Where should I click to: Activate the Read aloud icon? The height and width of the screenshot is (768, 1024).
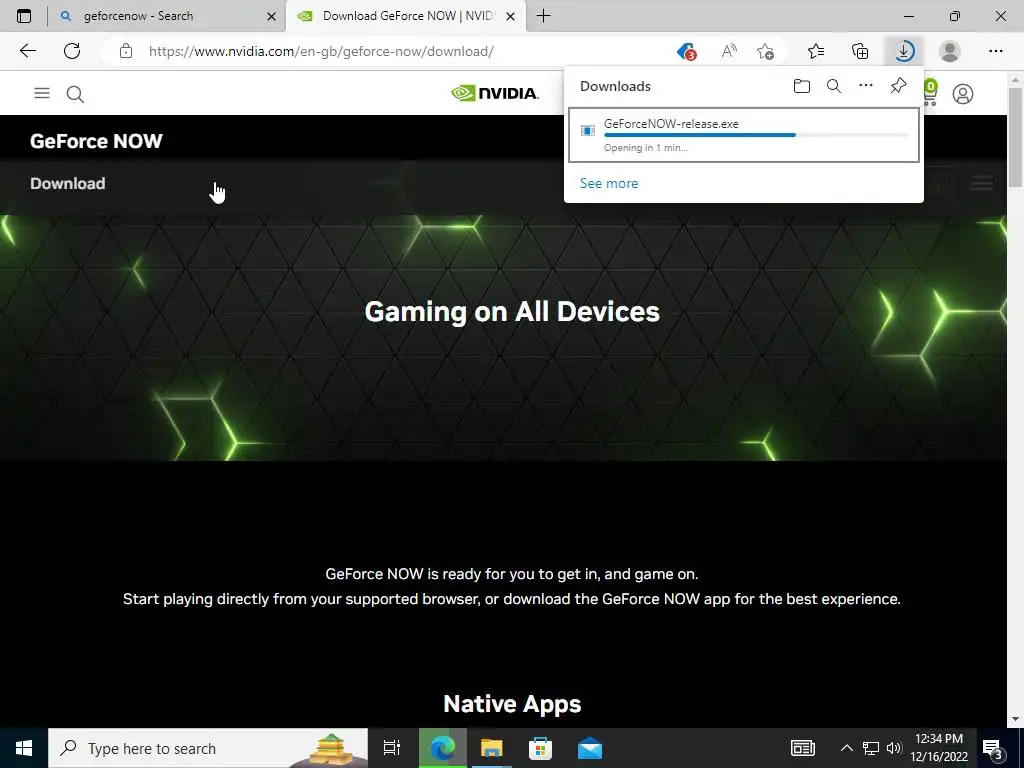729,51
